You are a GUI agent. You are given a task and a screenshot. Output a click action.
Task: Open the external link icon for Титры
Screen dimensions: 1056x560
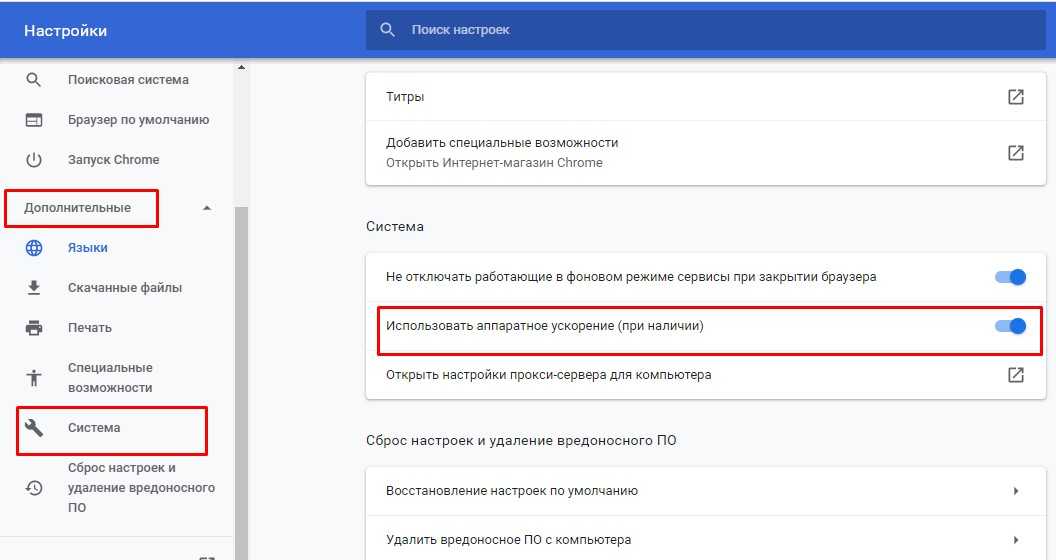(1015, 97)
